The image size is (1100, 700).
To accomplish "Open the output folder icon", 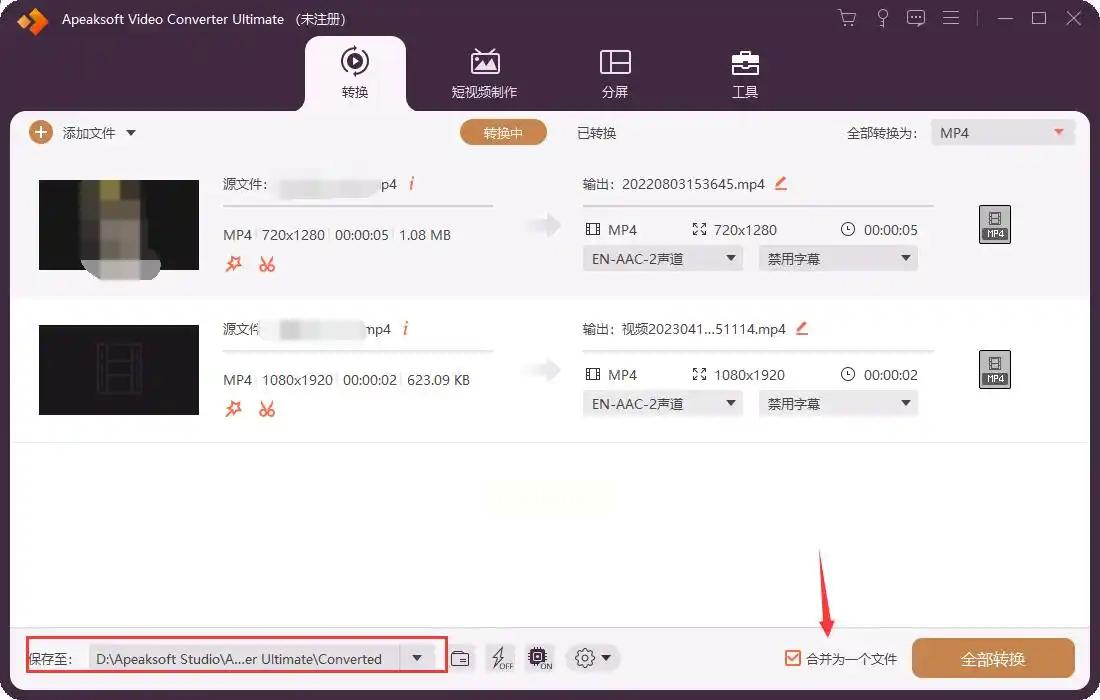I will coord(460,659).
